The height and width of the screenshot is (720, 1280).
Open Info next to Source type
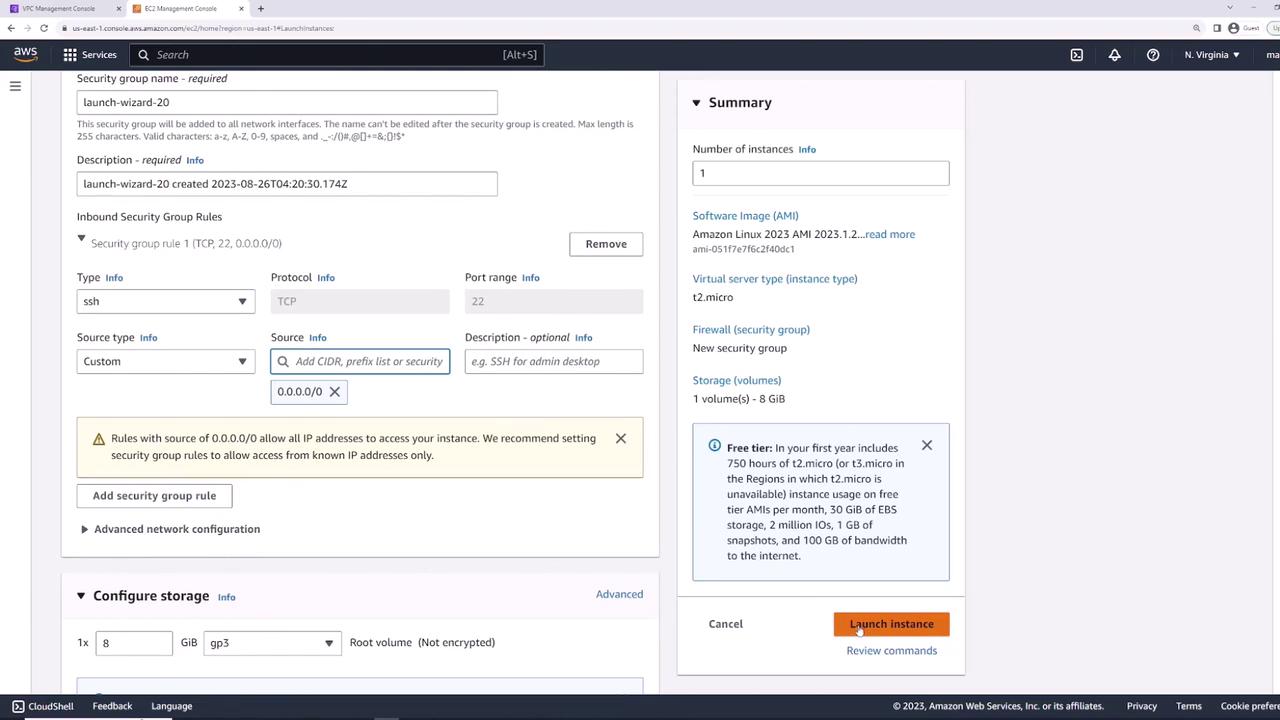point(148,338)
